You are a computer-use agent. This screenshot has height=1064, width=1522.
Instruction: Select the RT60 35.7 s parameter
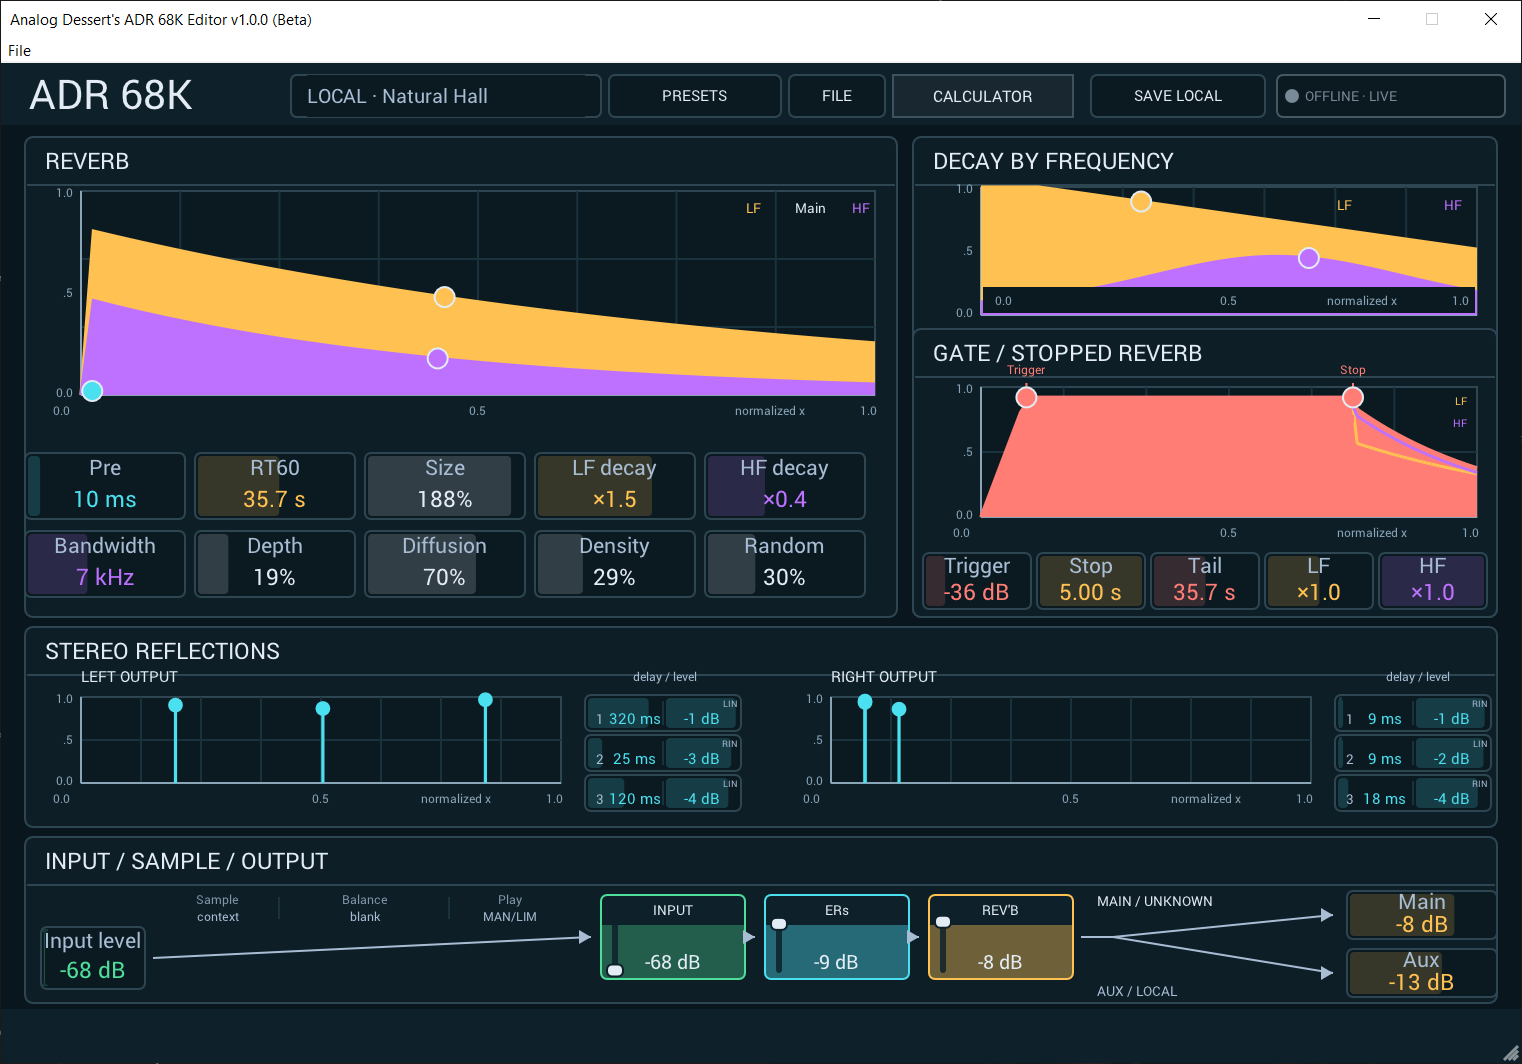[275, 485]
